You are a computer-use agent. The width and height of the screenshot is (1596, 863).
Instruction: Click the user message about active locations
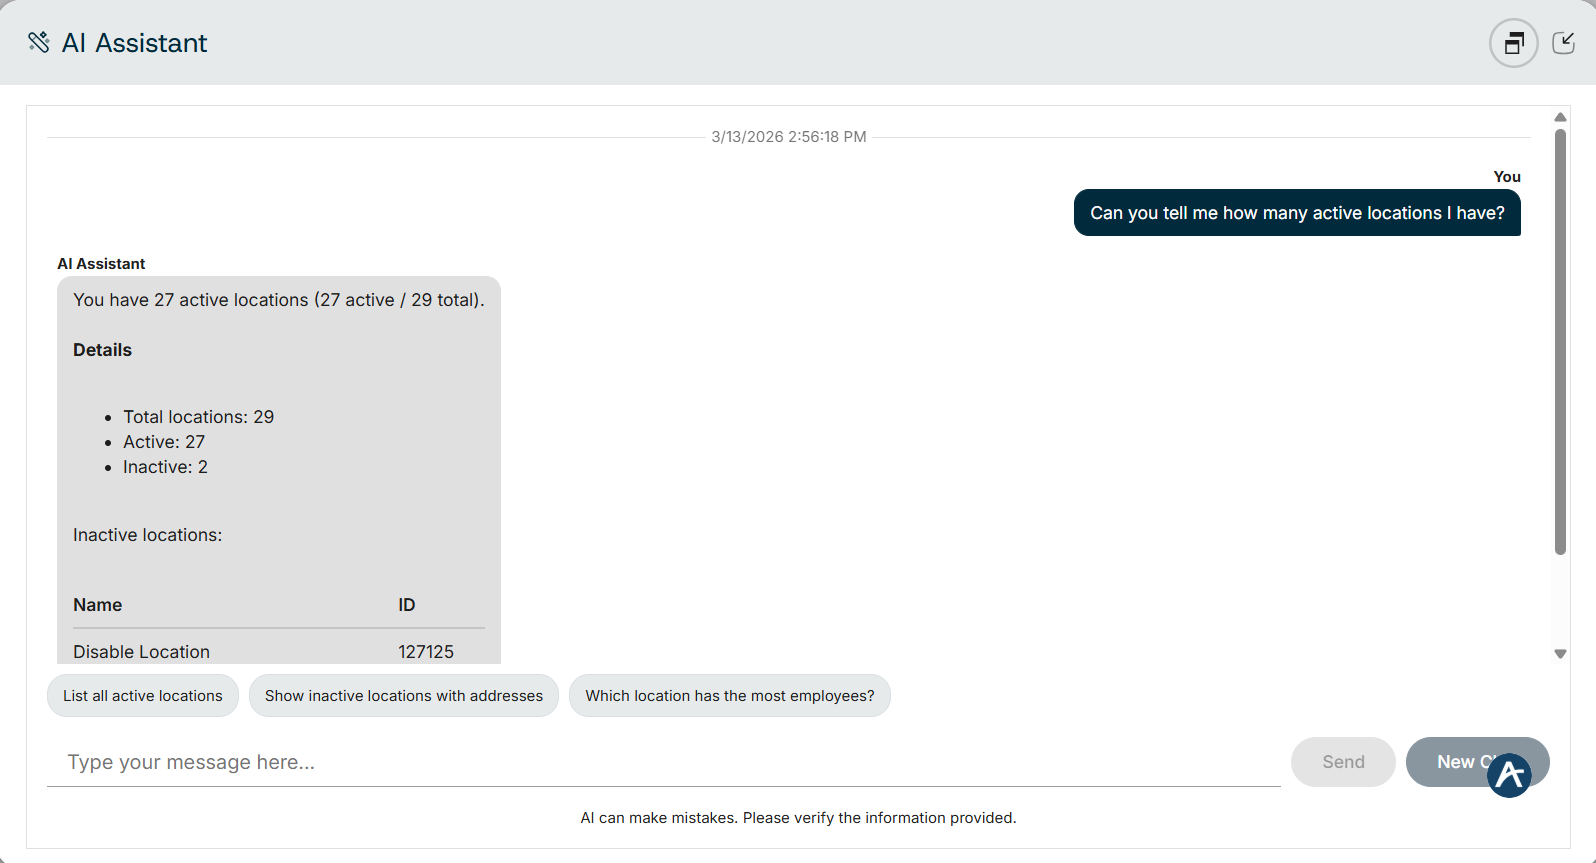(1297, 213)
